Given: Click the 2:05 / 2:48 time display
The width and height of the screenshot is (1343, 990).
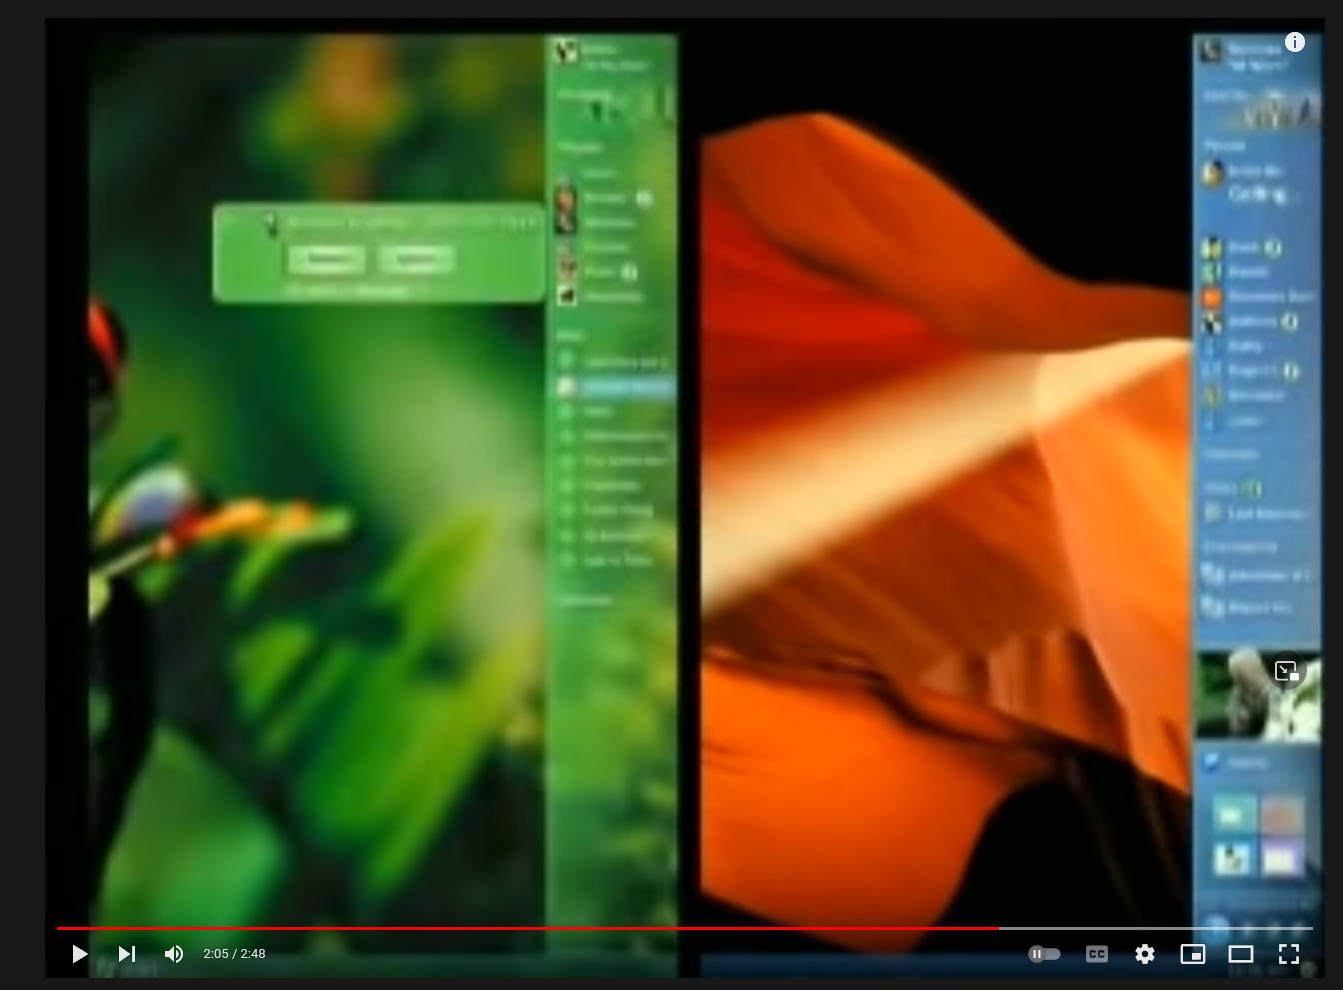Looking at the screenshot, I should tap(234, 954).
